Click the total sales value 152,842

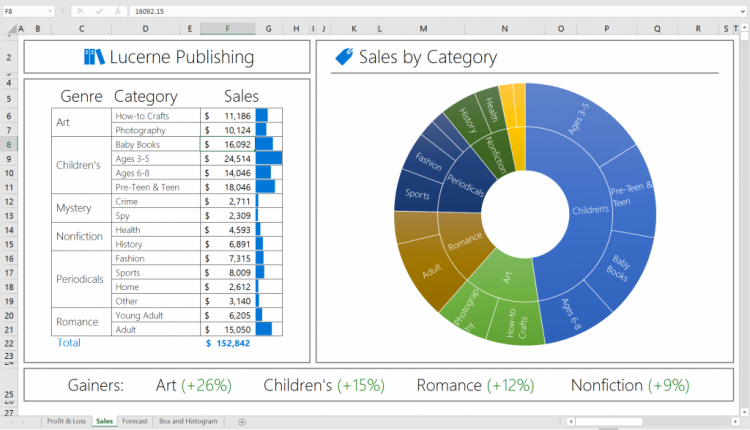pos(228,343)
